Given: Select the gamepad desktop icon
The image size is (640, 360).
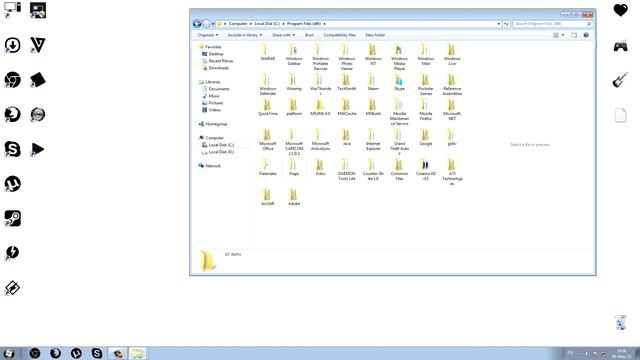Looking at the screenshot, I should coord(620,46).
